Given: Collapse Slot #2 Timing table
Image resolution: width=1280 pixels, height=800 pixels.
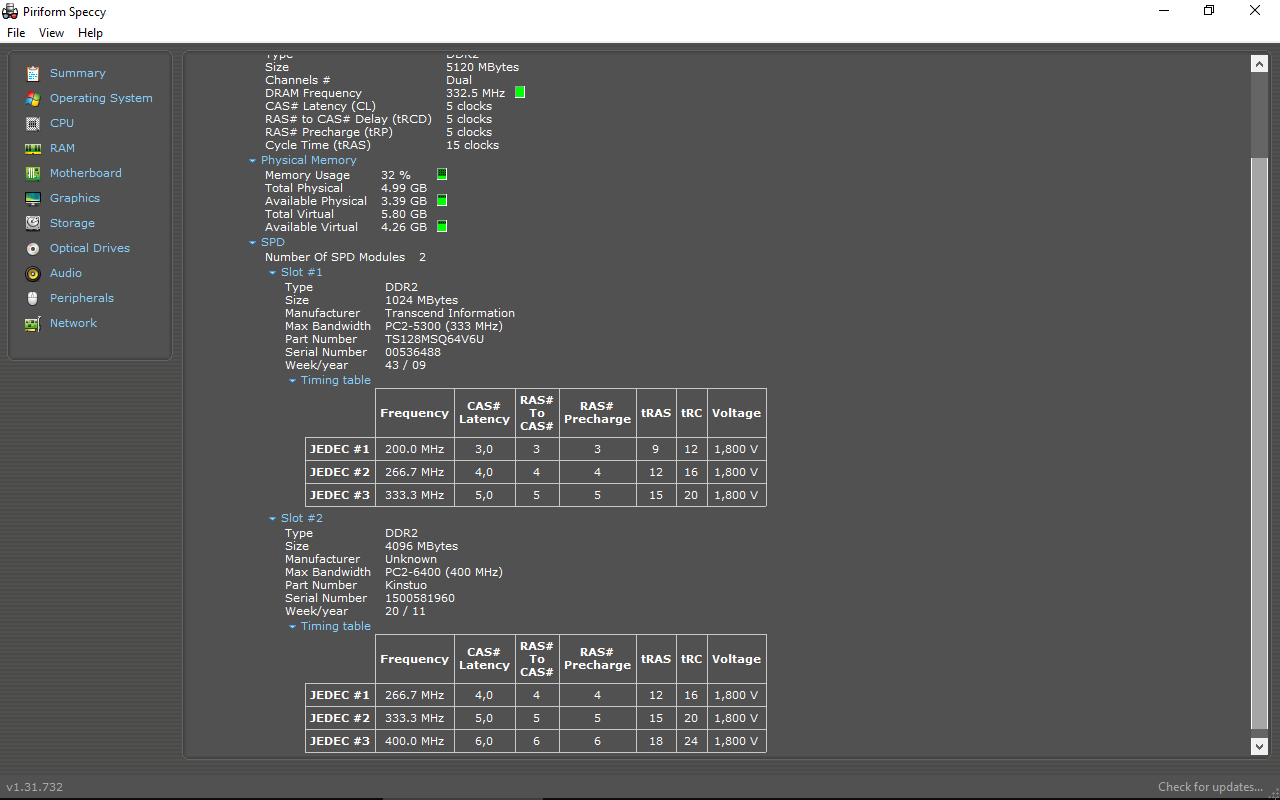Looking at the screenshot, I should pos(292,627).
